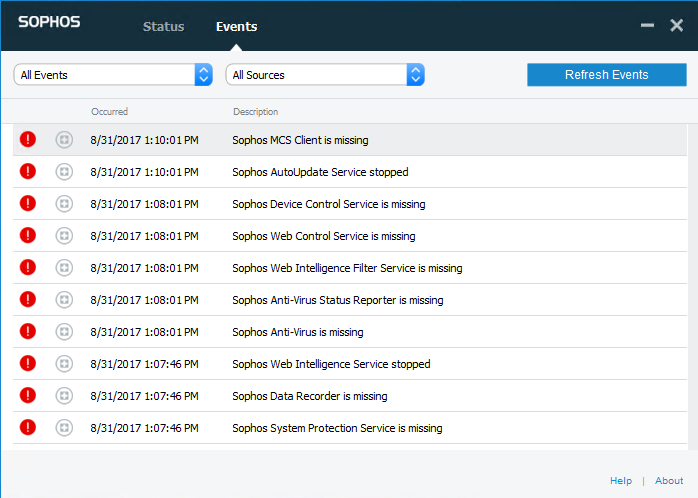Click the Occurred column header

point(110,112)
